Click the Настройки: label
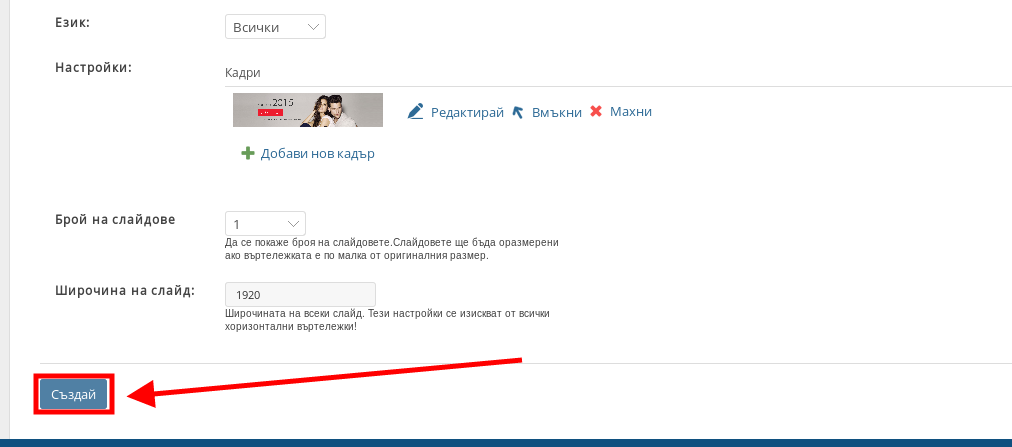This screenshot has height=447, width=1012. tap(94, 67)
